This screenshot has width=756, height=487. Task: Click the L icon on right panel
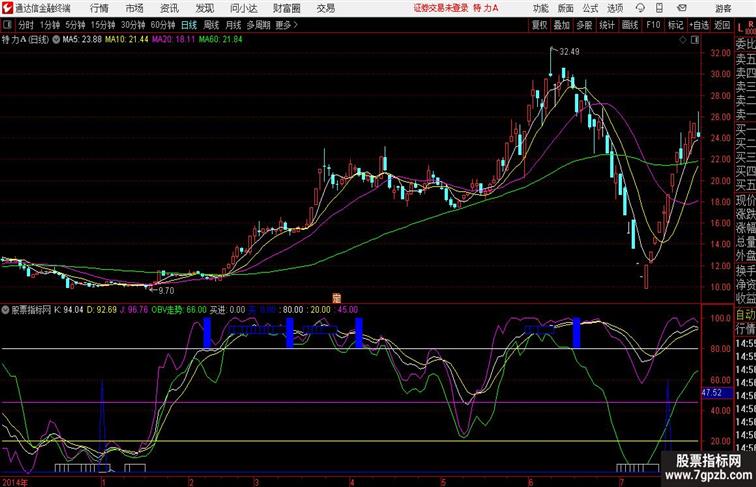pyautogui.click(x=741, y=28)
